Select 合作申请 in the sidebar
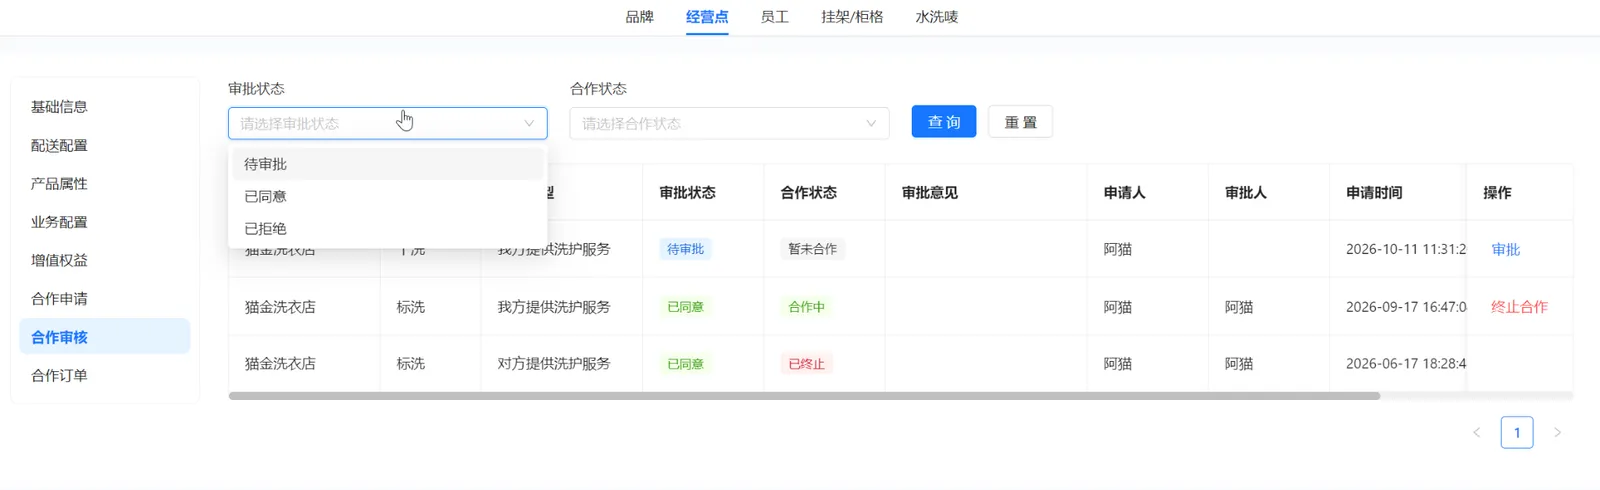 (x=104, y=299)
